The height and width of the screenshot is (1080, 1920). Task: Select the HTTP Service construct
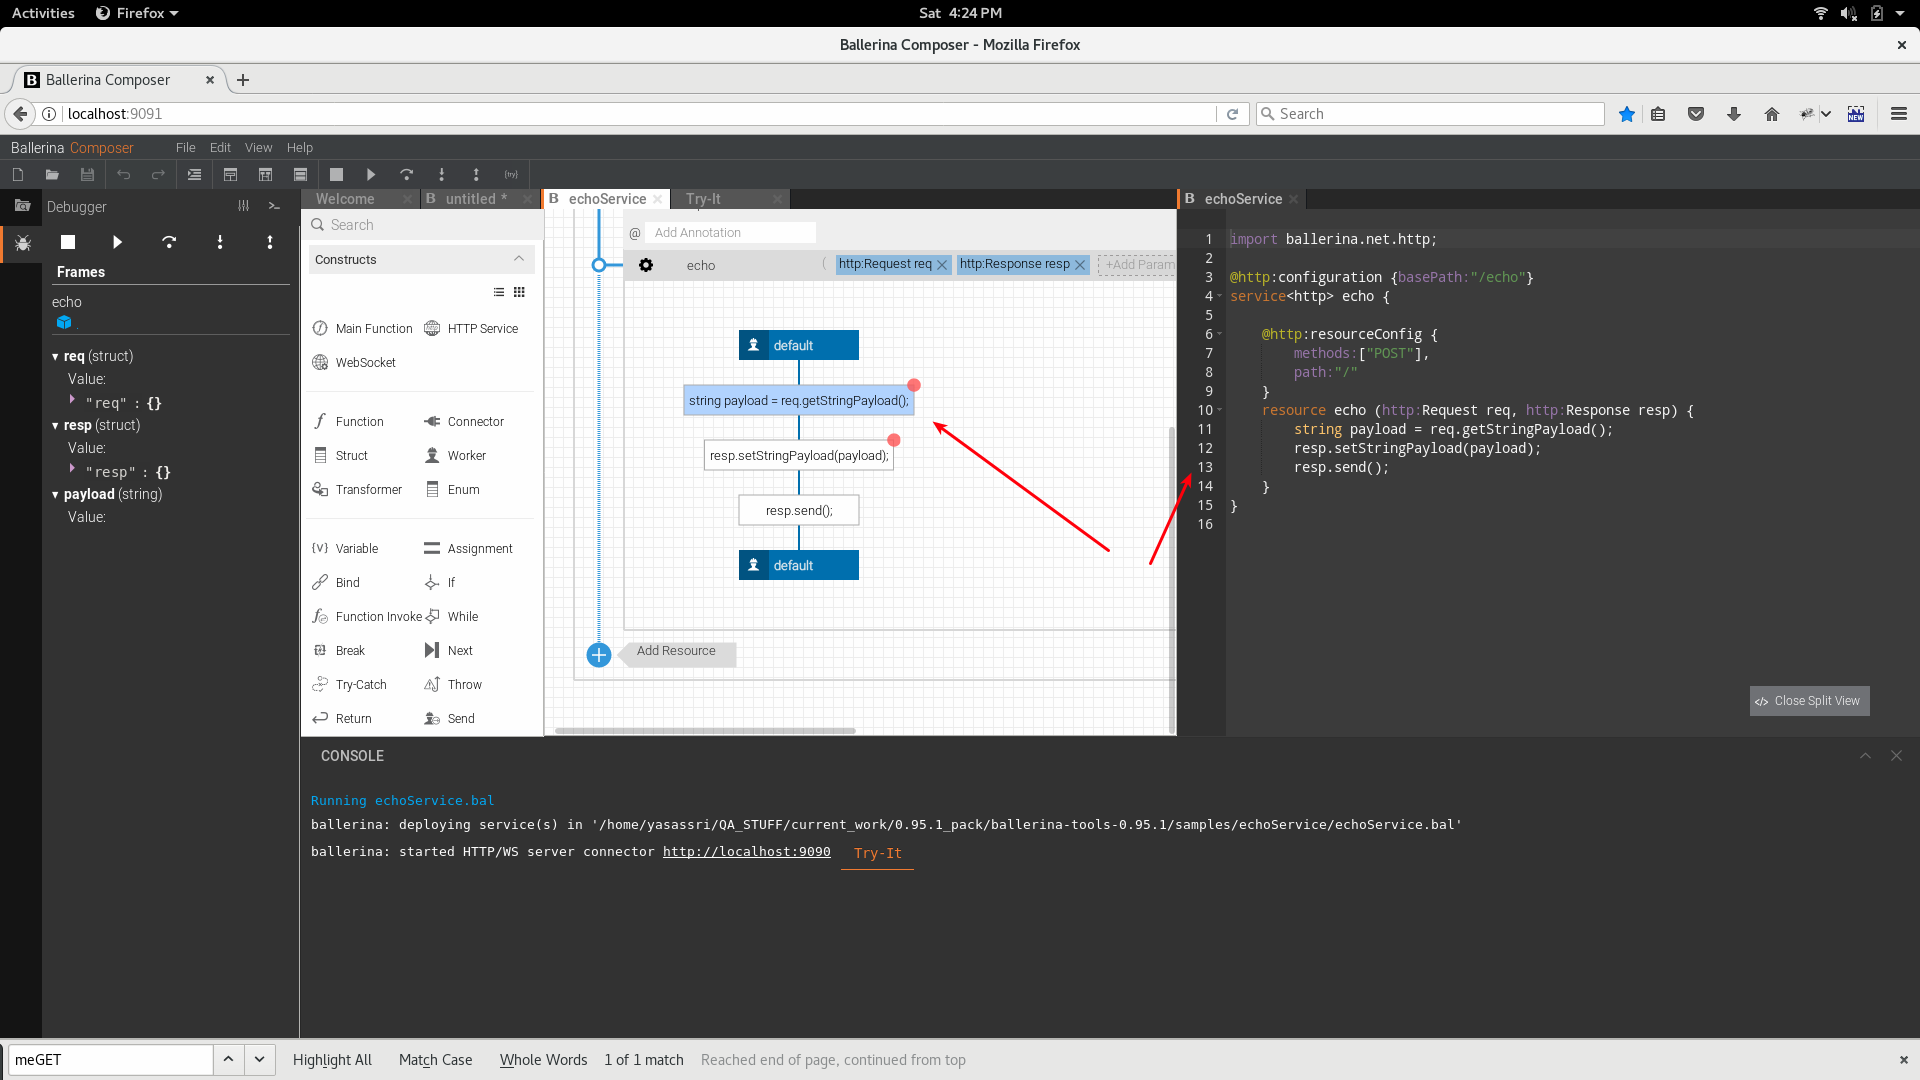click(471, 328)
